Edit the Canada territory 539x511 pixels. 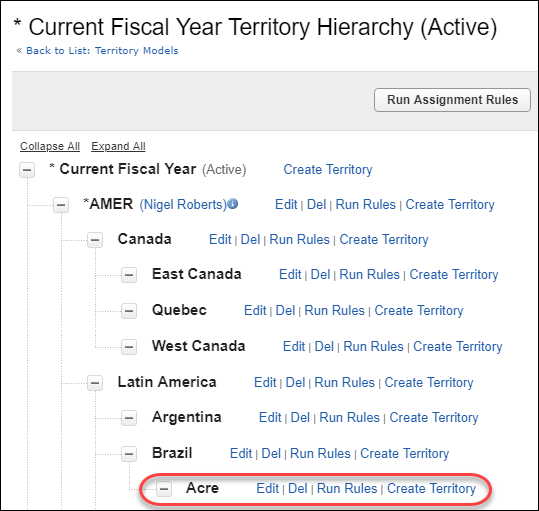(x=220, y=240)
